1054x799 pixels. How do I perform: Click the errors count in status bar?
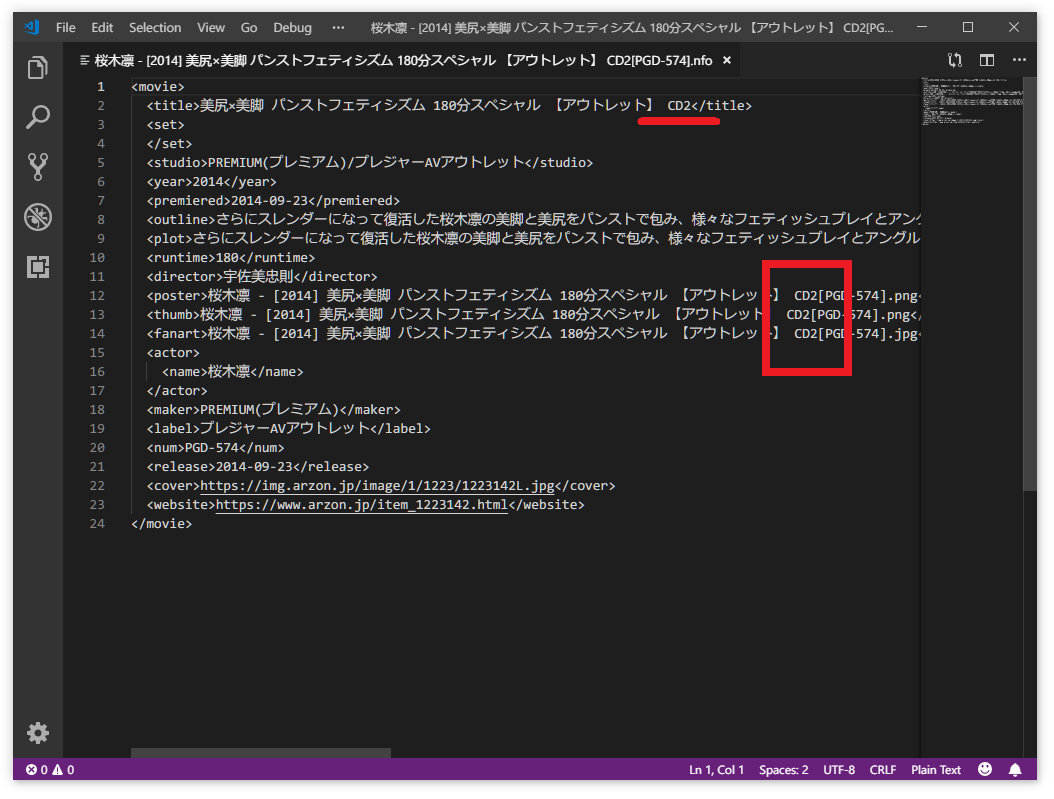(x=37, y=770)
